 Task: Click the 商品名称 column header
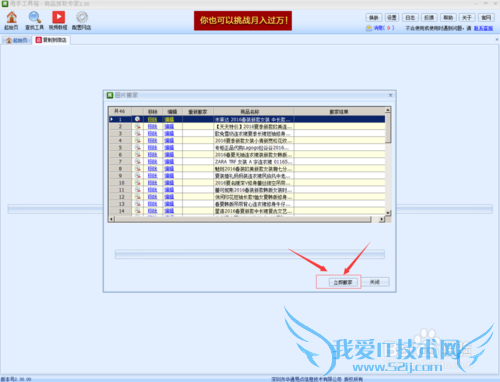253,111
